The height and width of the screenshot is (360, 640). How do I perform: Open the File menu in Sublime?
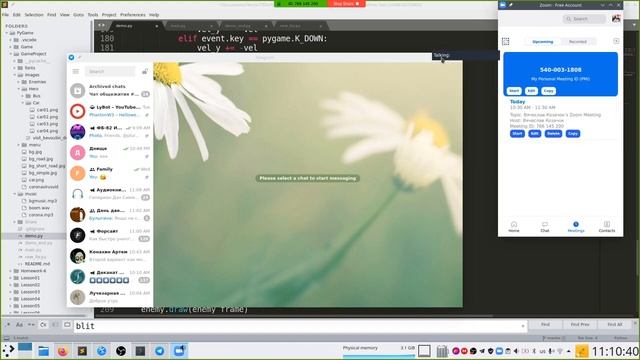coord(5,15)
